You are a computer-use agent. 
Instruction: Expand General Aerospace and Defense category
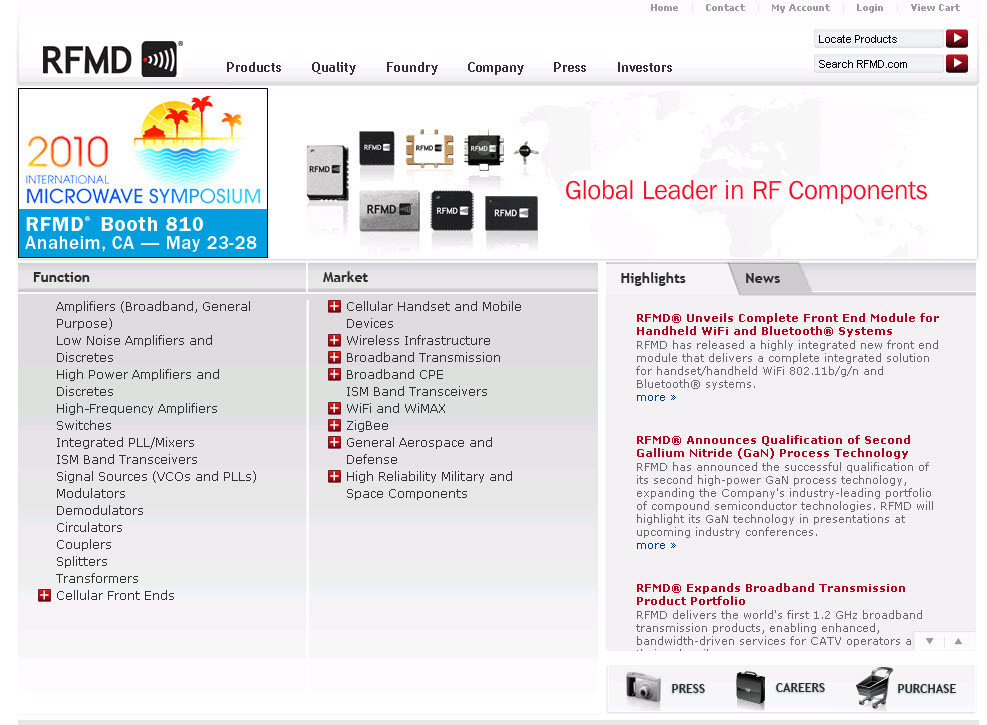pos(334,442)
